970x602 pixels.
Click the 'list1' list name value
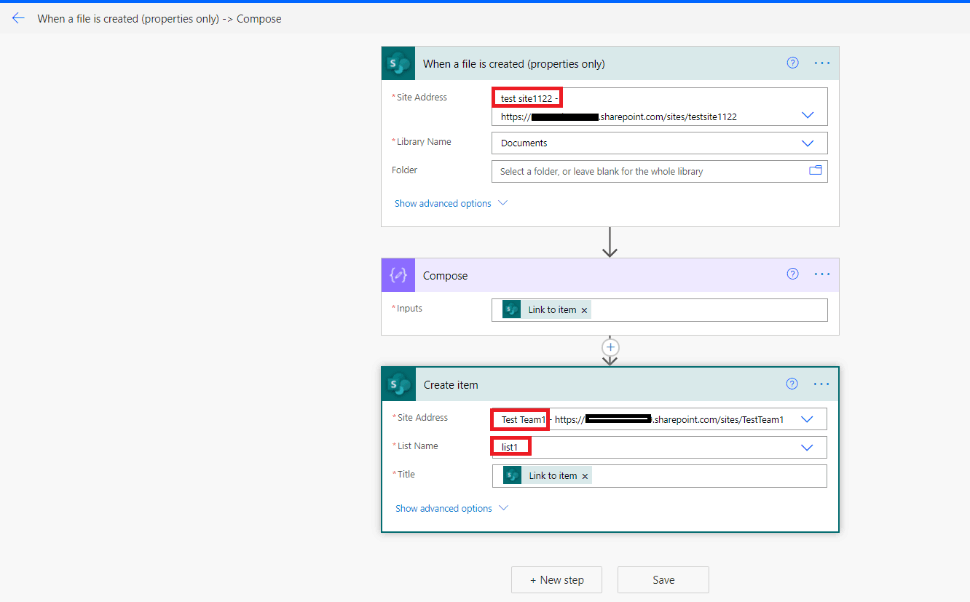click(x=509, y=447)
